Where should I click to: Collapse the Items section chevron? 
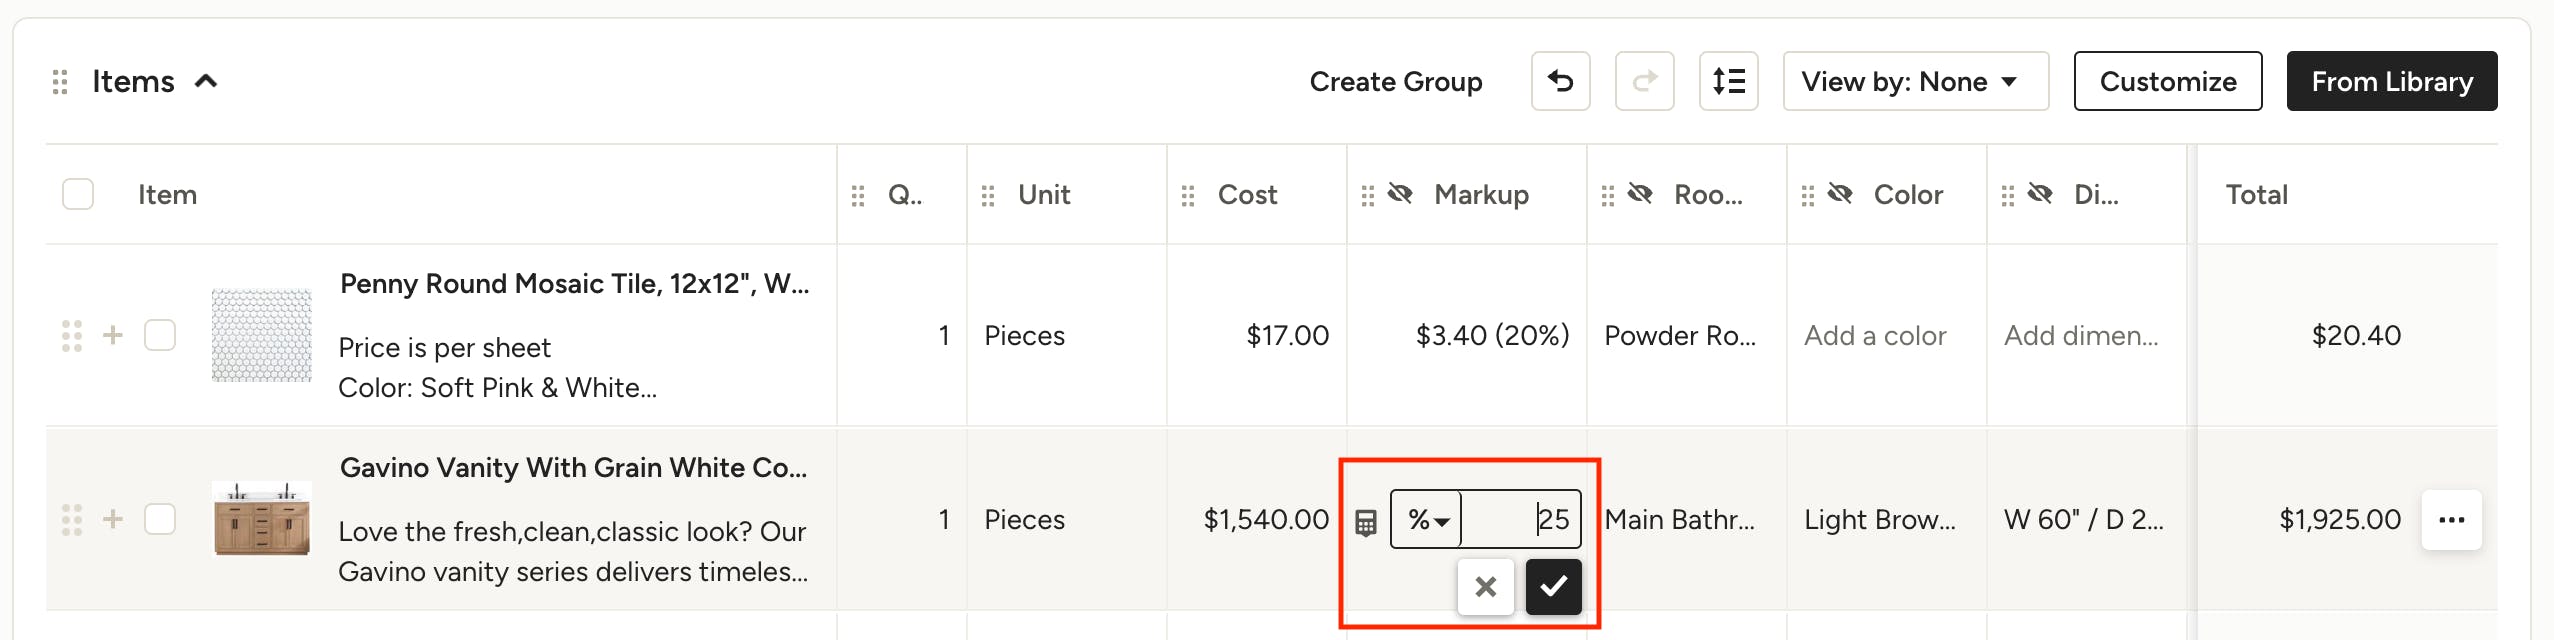pos(206,82)
